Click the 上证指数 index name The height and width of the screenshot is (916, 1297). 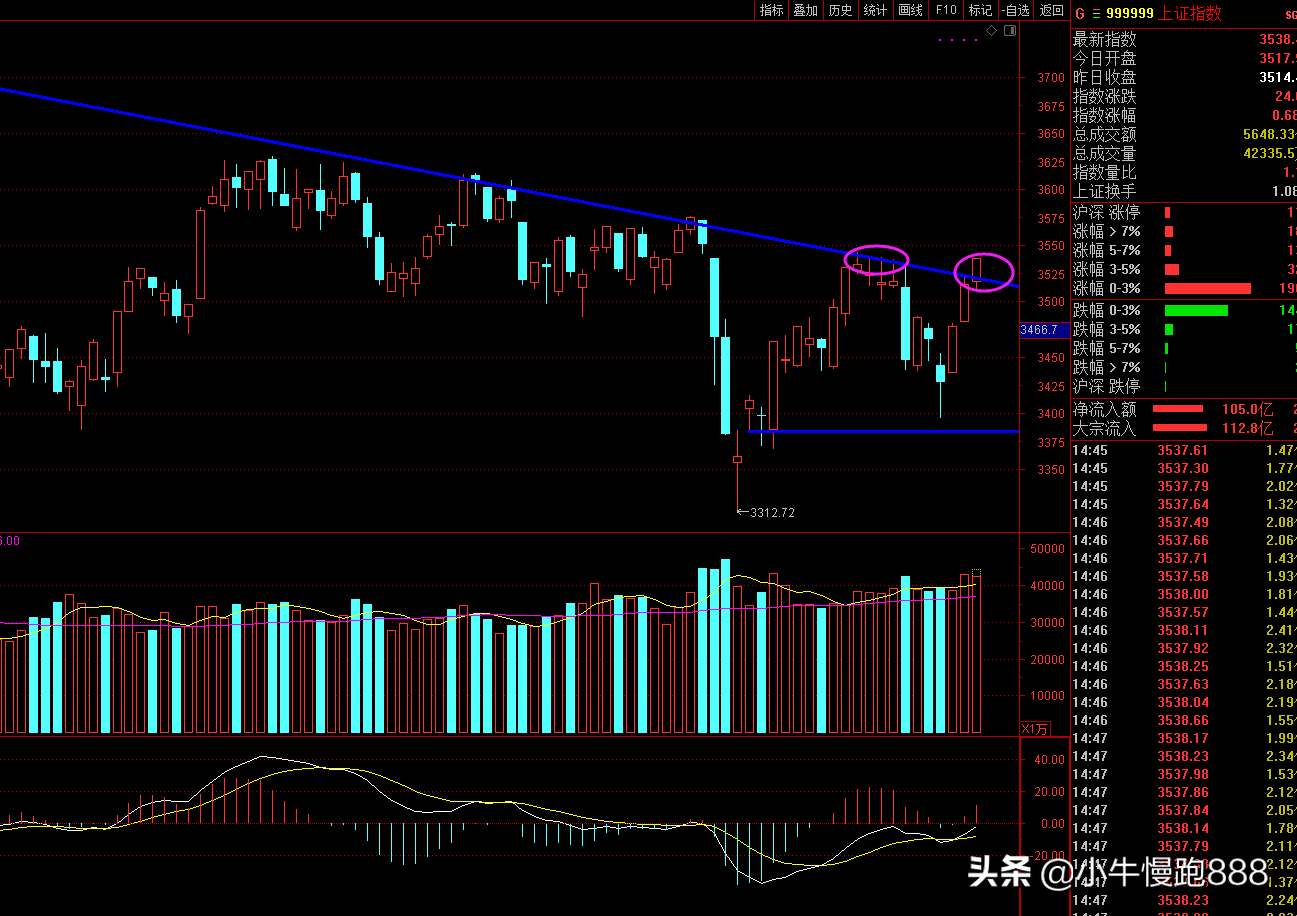click(x=1190, y=13)
